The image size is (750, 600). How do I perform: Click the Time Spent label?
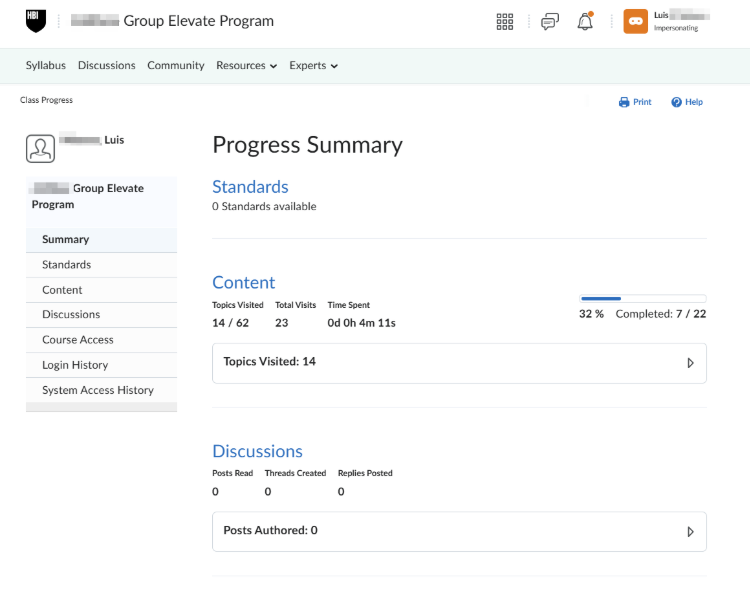(x=349, y=305)
